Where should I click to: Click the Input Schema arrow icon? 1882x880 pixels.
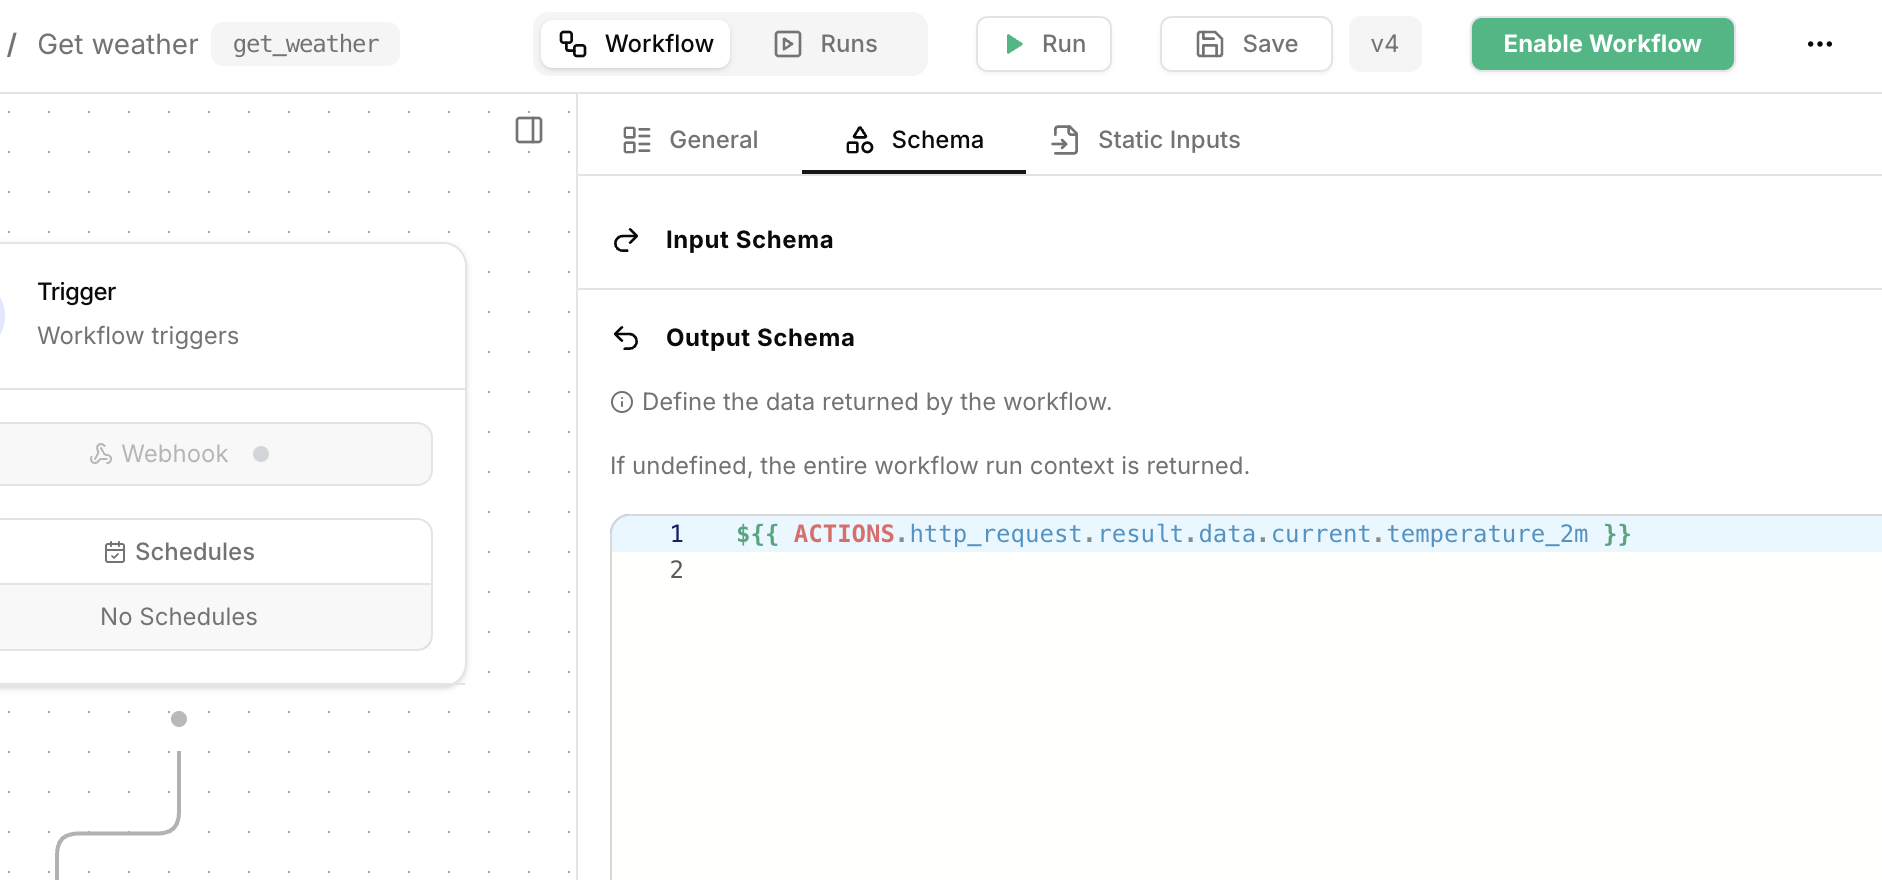click(x=626, y=240)
